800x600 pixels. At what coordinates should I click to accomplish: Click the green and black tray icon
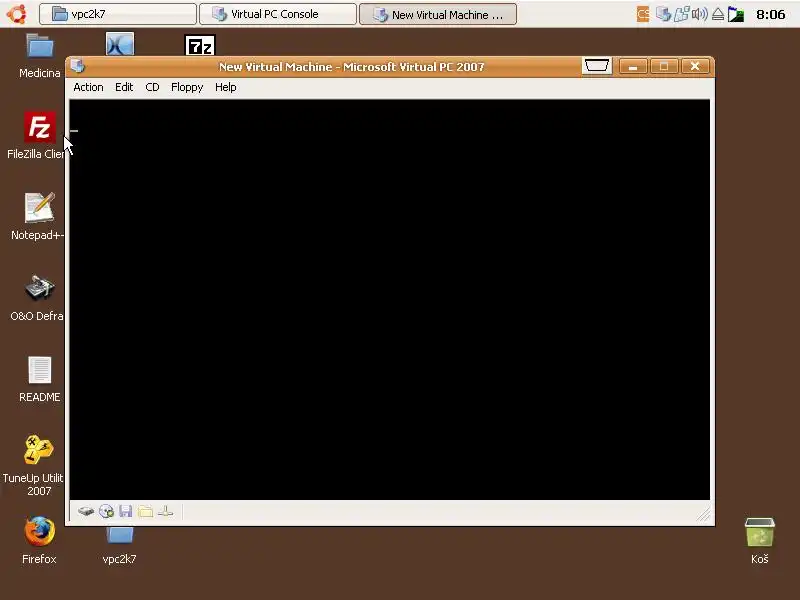pyautogui.click(x=736, y=14)
